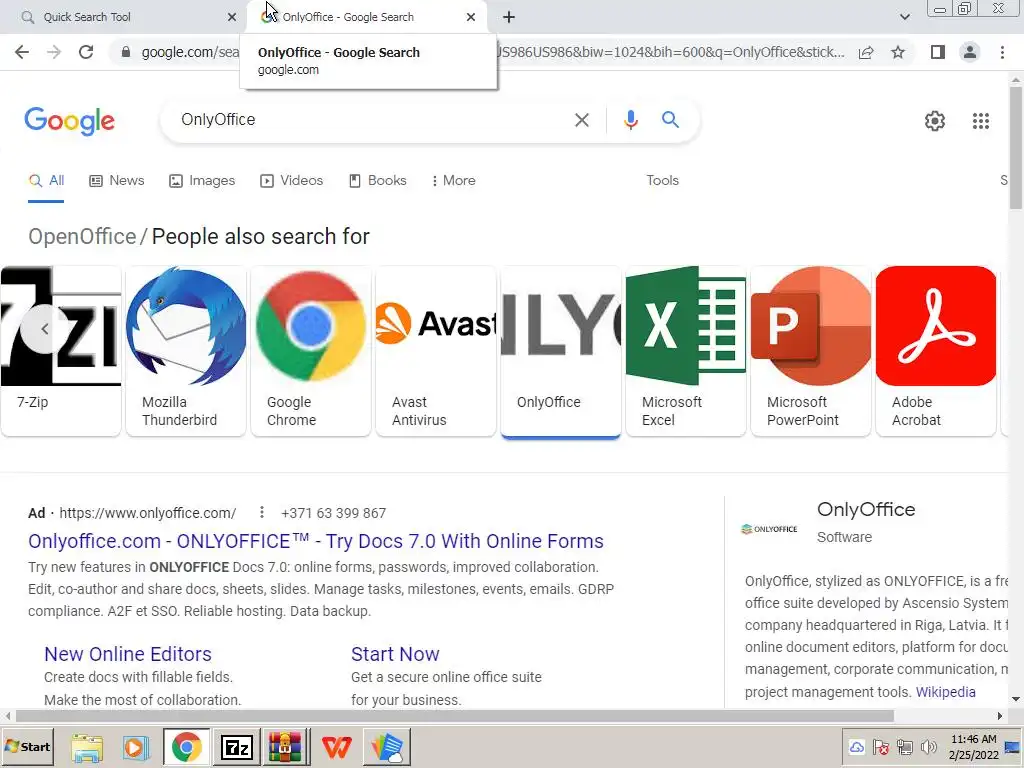Select the Avast Antivirus card
Viewport: 1024px width, 768px height.
pyautogui.click(x=436, y=351)
